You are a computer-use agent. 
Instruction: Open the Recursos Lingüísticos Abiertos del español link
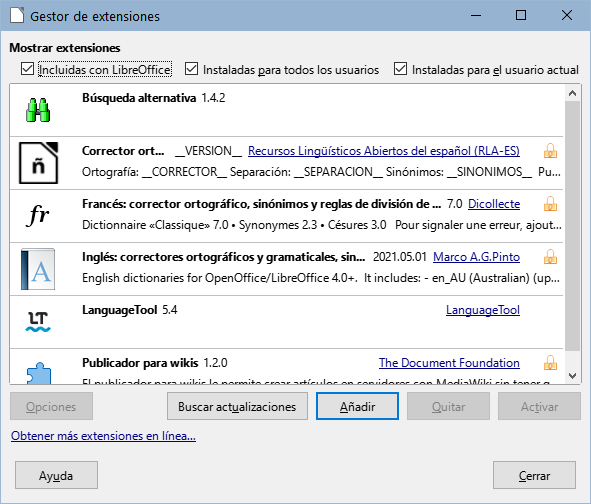point(384,151)
